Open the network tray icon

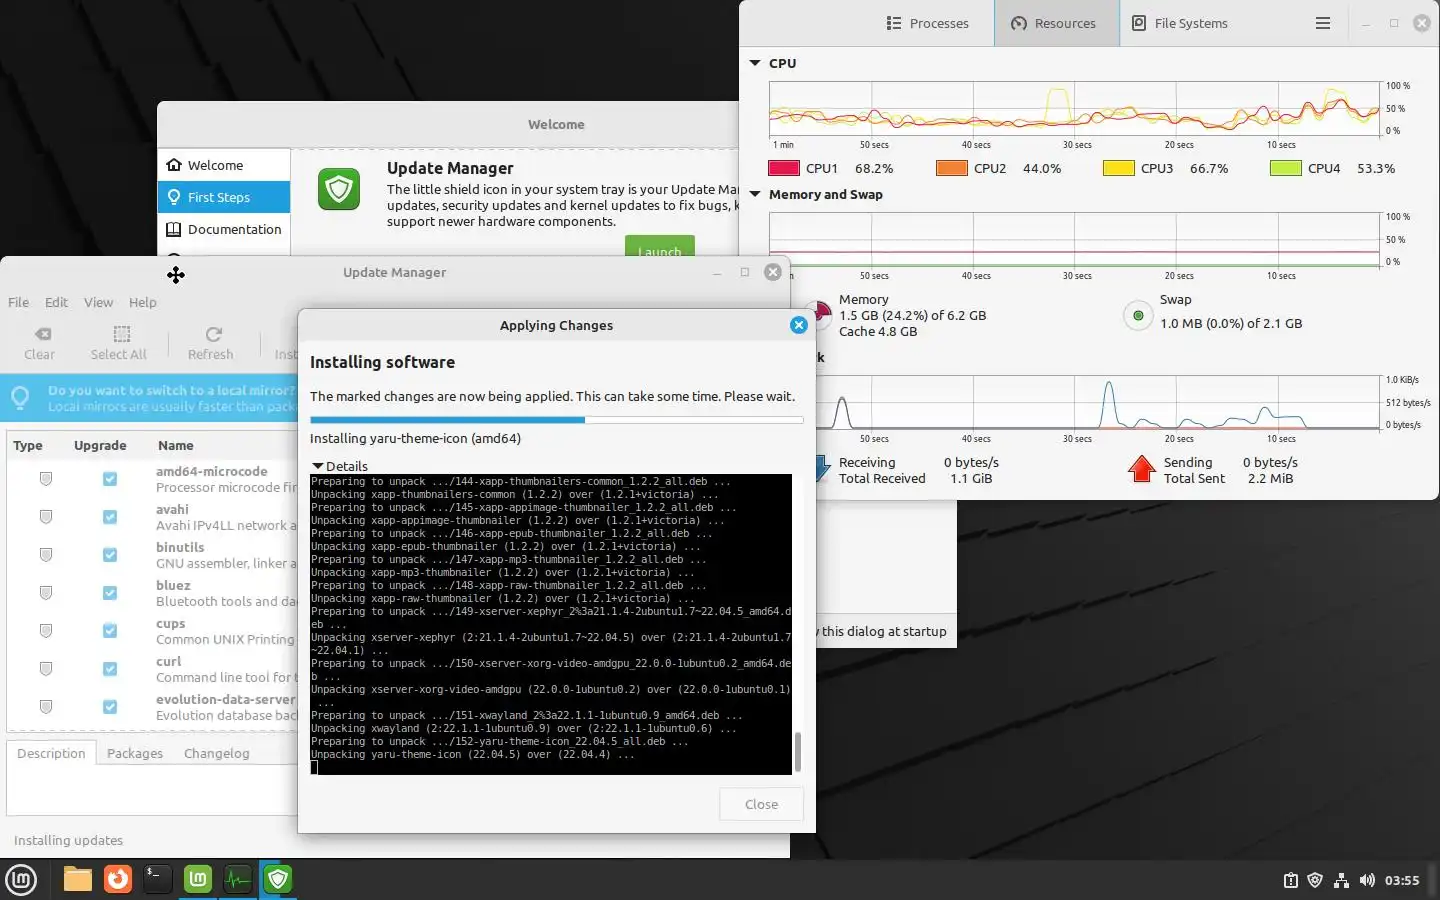[1341, 881]
